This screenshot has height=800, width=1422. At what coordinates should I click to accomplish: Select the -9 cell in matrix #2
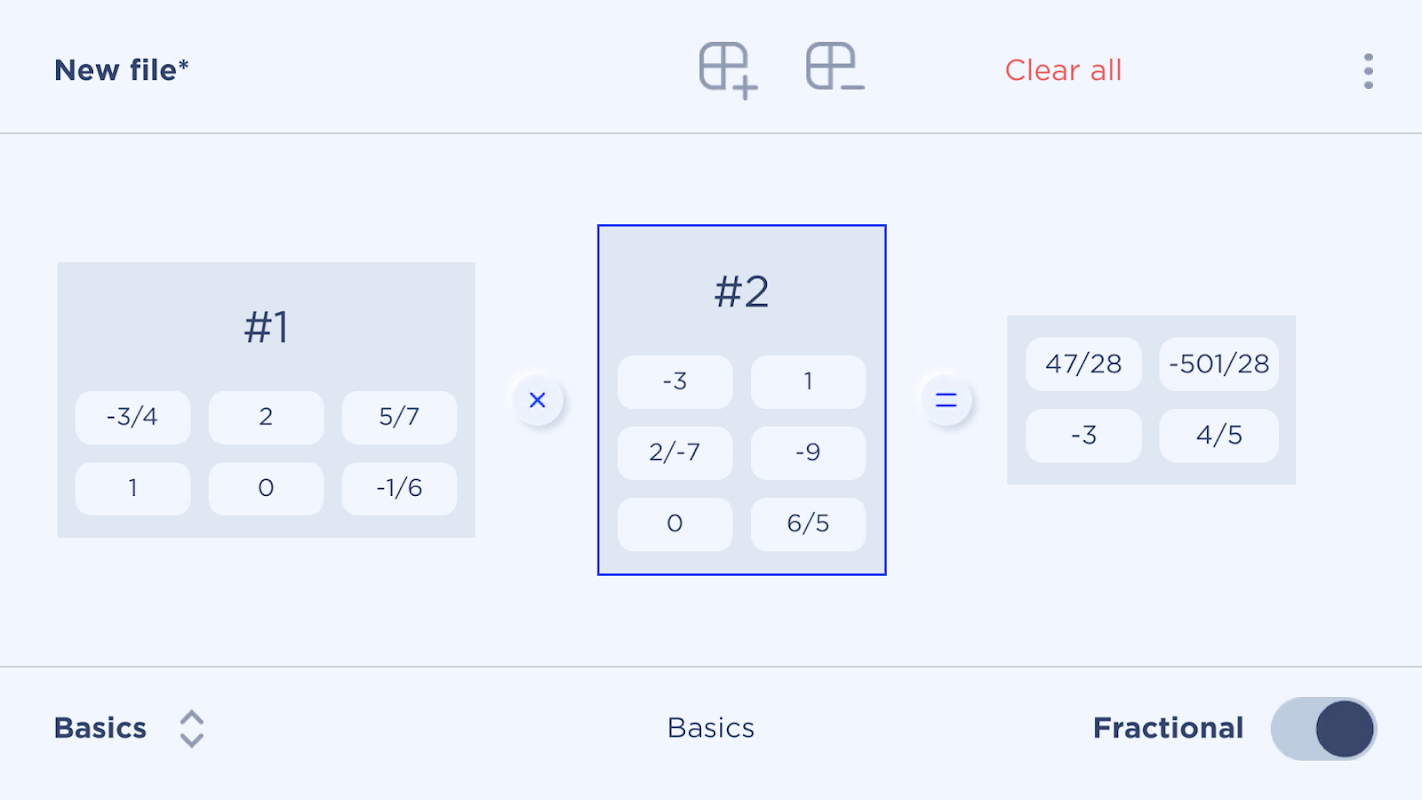pos(808,452)
